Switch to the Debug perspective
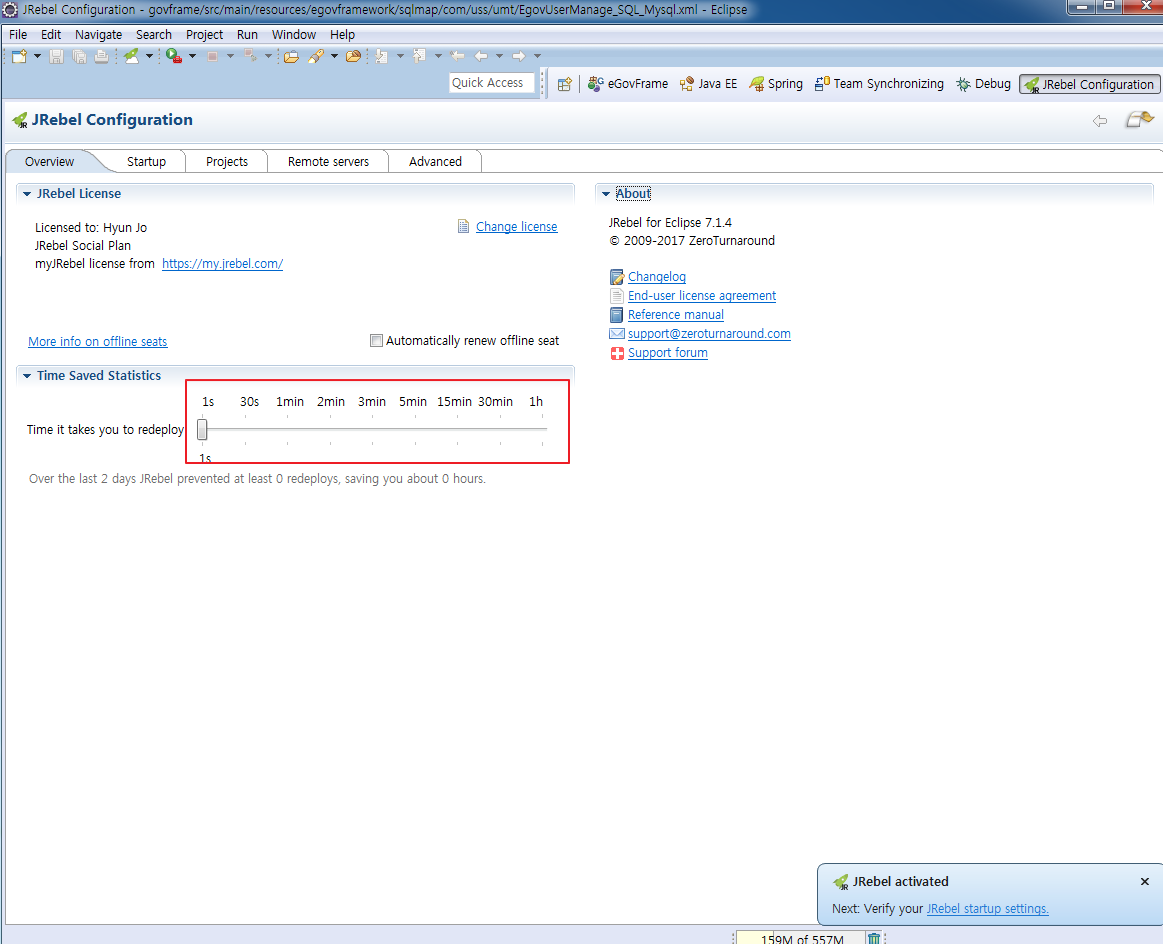 pos(983,84)
